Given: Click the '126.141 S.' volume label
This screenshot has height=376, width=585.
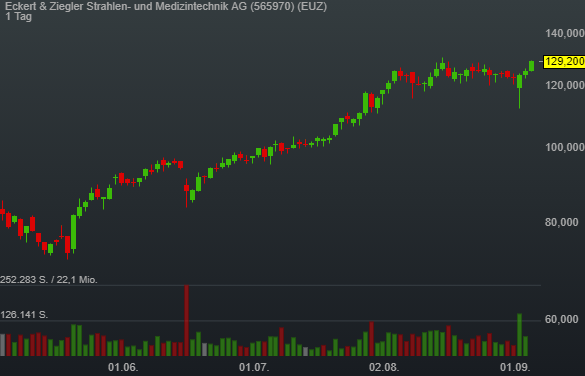Looking at the screenshot, I should [x=24, y=315].
